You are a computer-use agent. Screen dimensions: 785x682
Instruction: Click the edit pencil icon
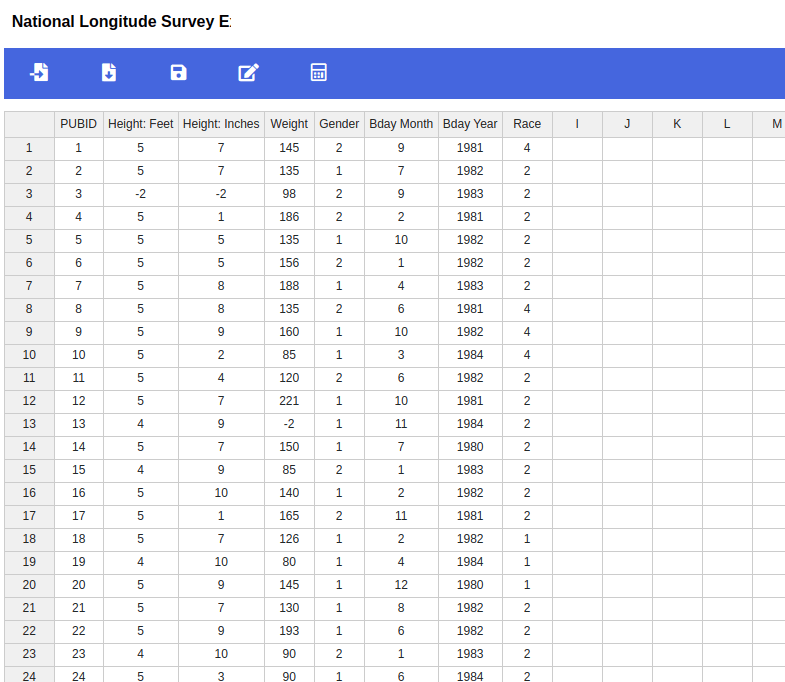[248, 72]
